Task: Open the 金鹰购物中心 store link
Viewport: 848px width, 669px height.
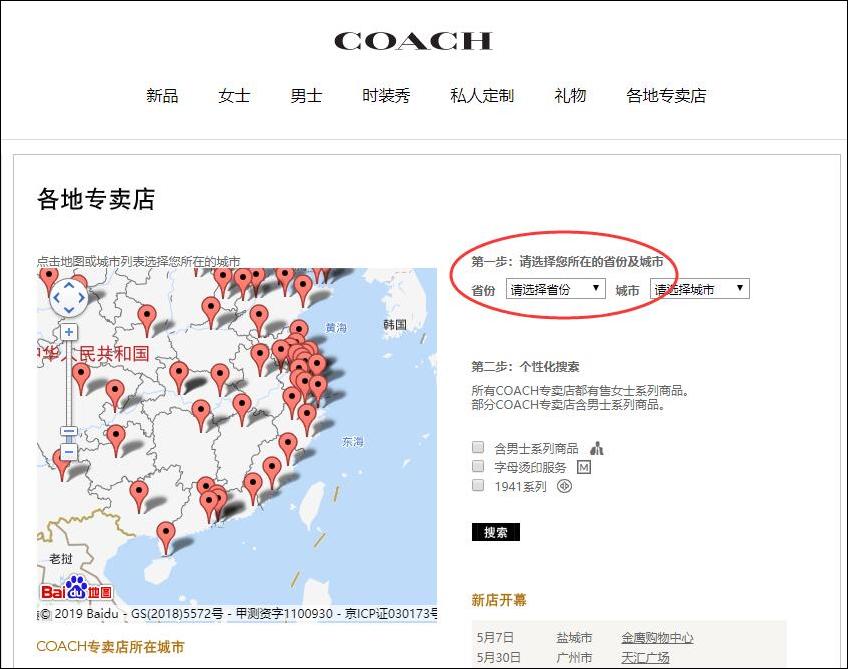Action: pyautogui.click(x=657, y=638)
